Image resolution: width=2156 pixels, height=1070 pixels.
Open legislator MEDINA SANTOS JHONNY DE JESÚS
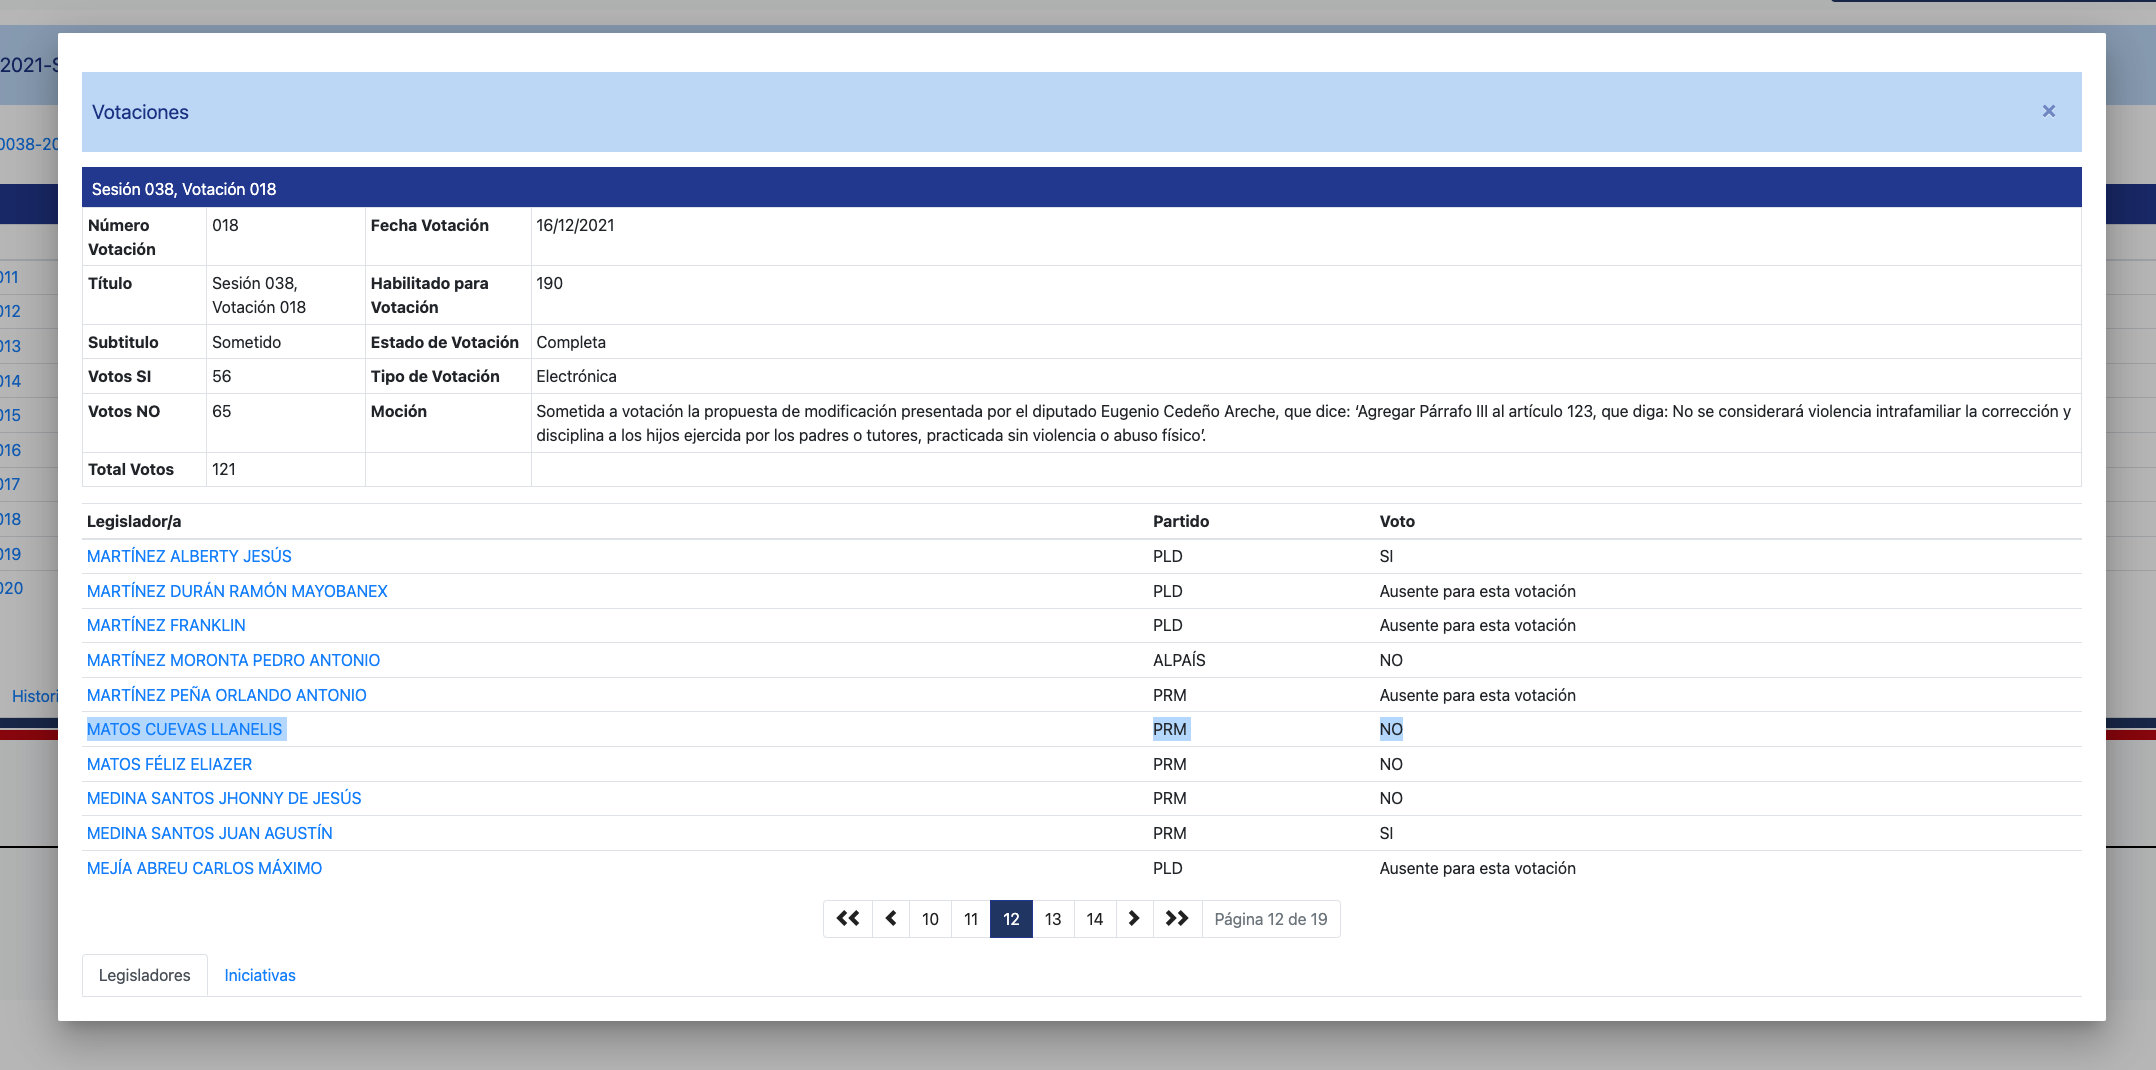pyautogui.click(x=224, y=798)
